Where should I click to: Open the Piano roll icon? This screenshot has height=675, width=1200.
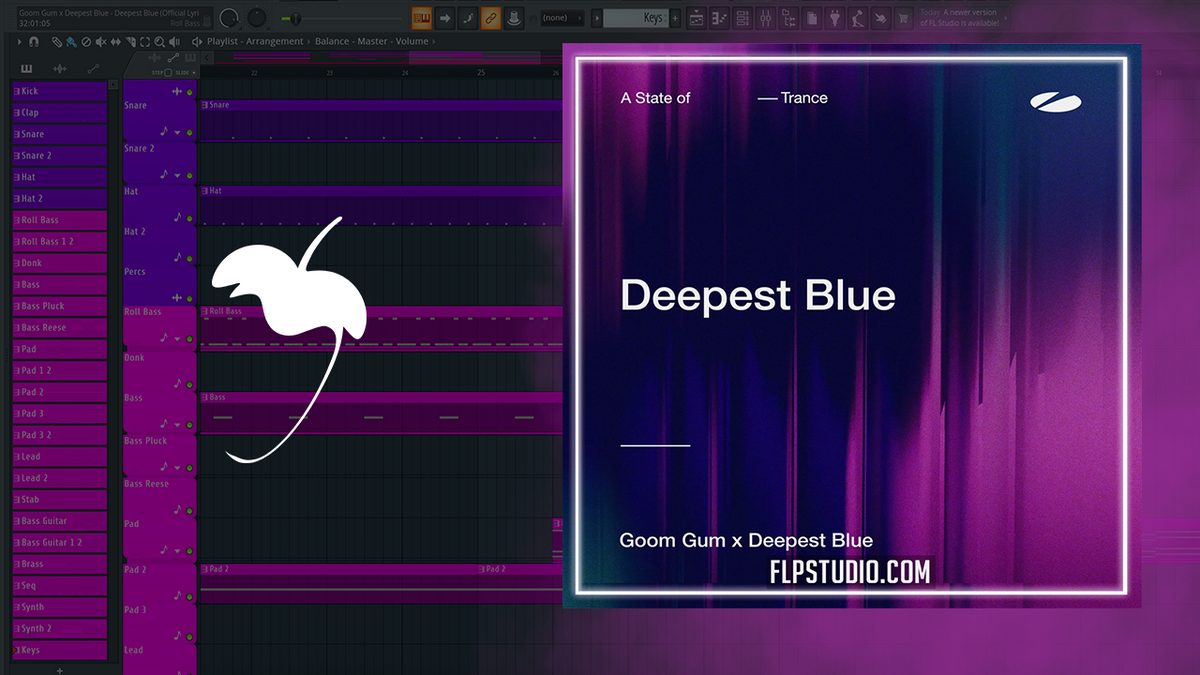click(718, 17)
